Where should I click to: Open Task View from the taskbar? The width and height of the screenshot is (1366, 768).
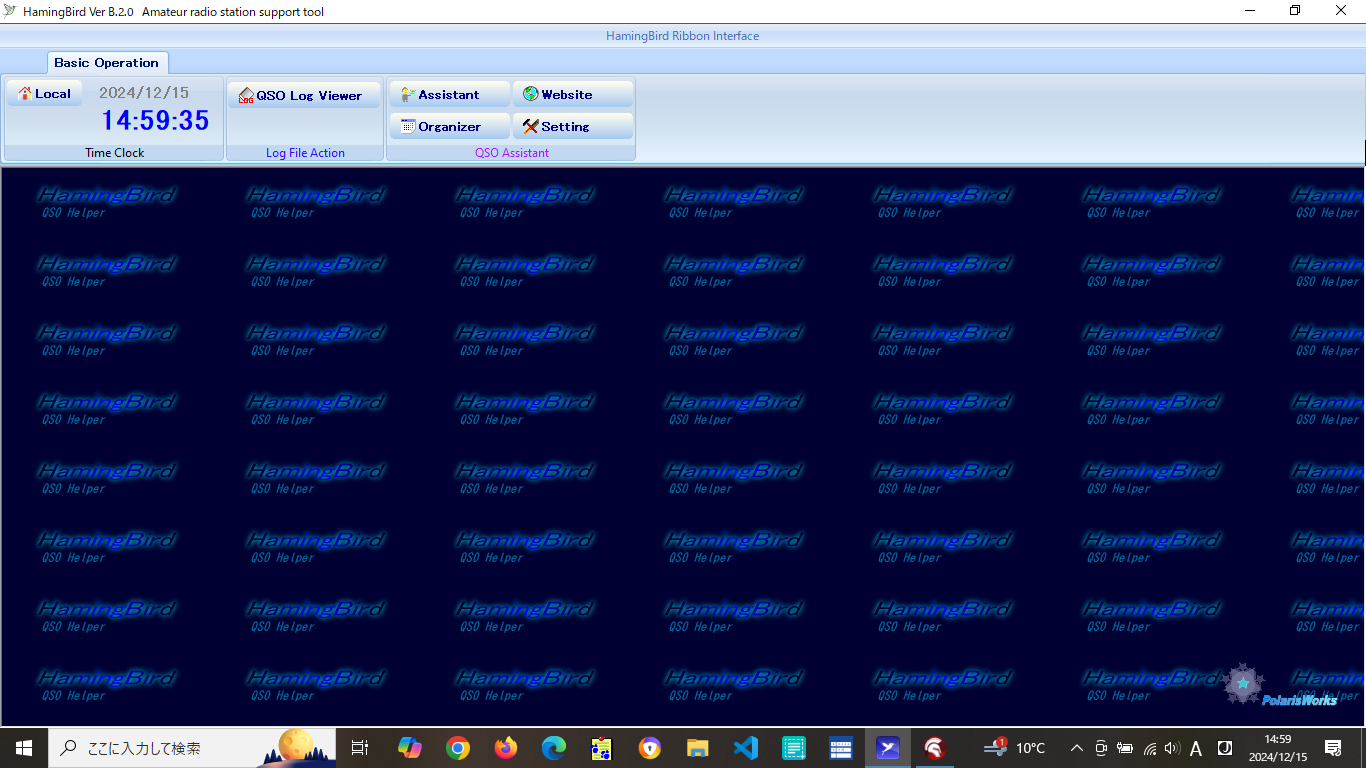pos(360,748)
